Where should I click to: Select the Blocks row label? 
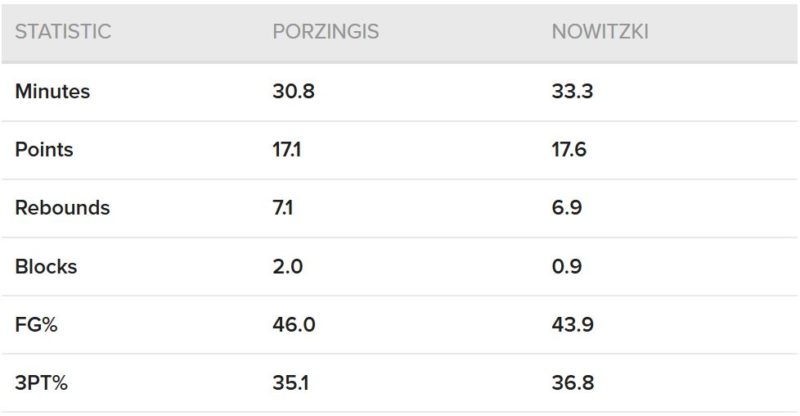pos(46,267)
